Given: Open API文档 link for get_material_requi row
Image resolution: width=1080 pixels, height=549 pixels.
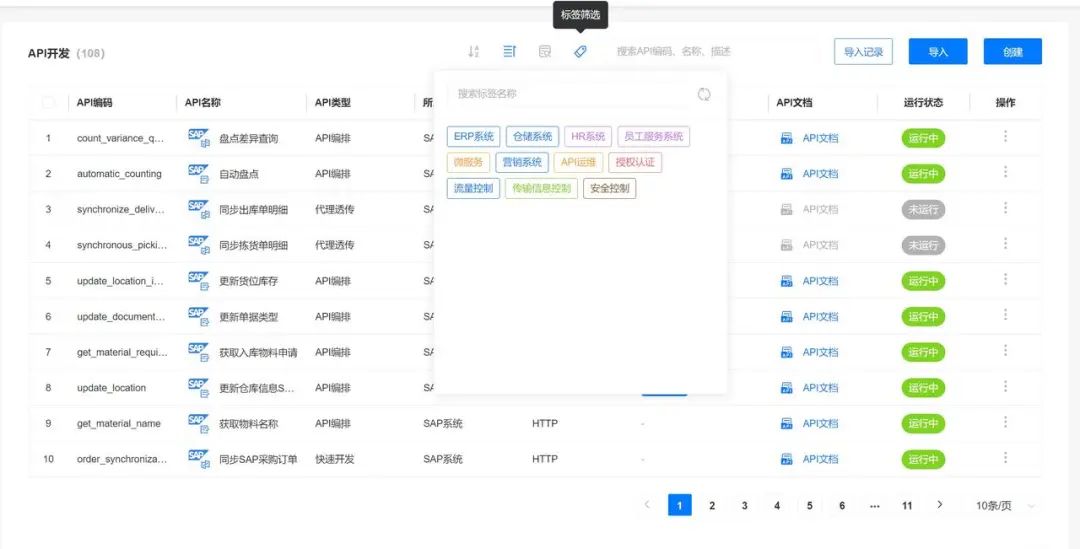Looking at the screenshot, I should click(820, 352).
